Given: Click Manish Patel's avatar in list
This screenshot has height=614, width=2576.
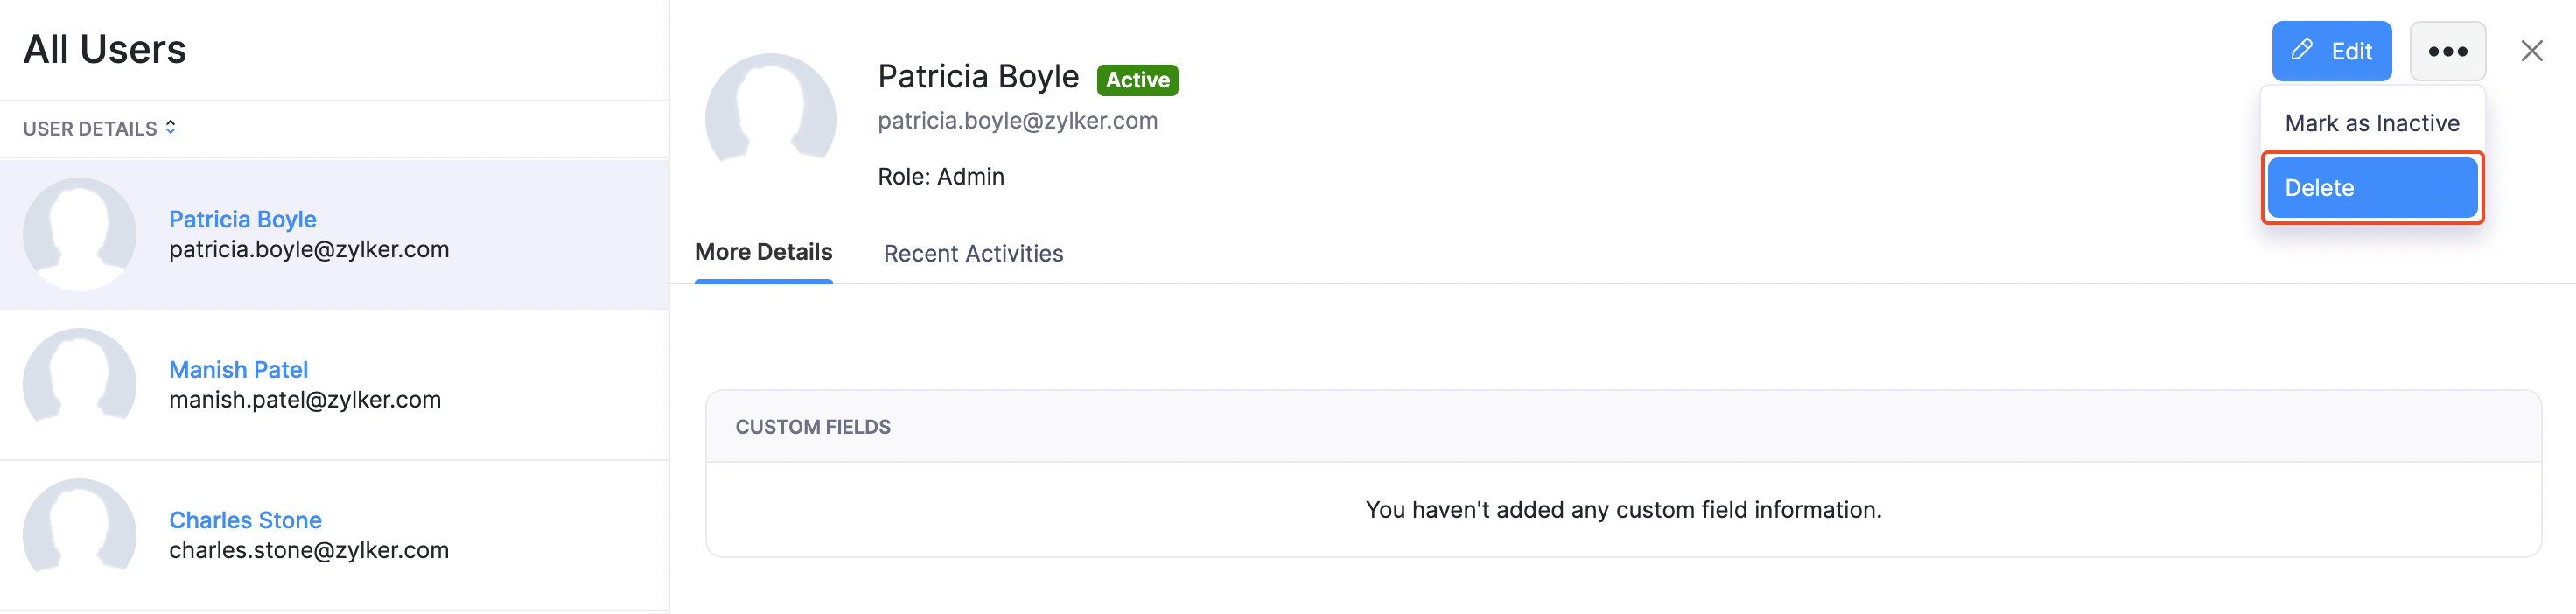Looking at the screenshot, I should pos(79,384).
